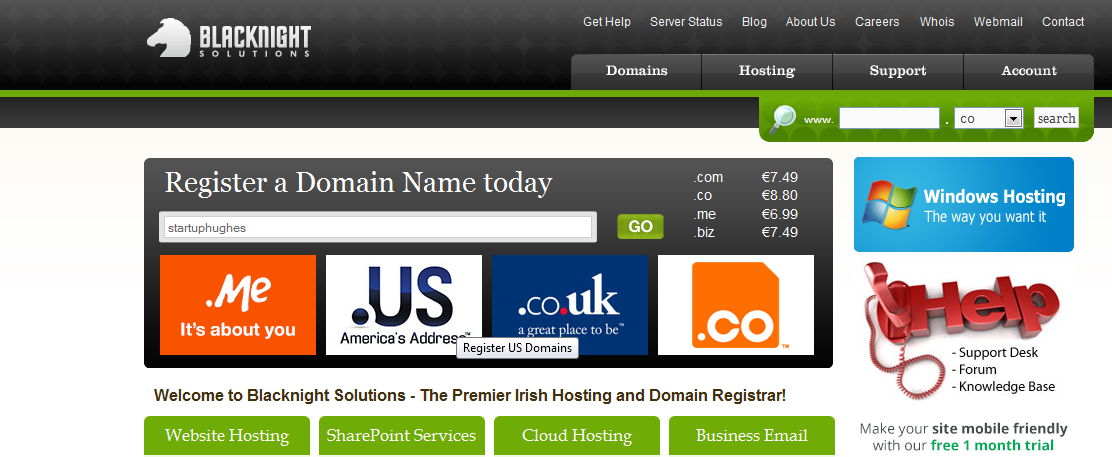Open the Account menu tab
Viewport: 1112px width, 457px height.
click(1028, 71)
